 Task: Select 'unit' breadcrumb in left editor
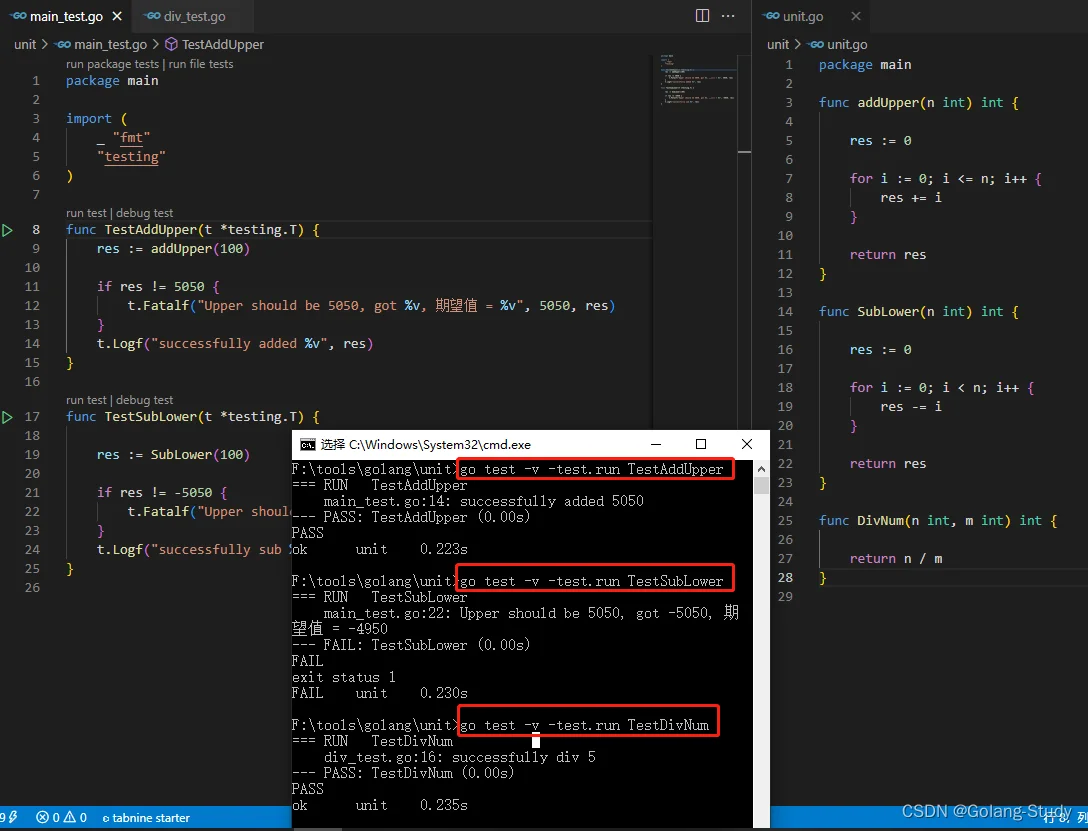click(x=25, y=44)
